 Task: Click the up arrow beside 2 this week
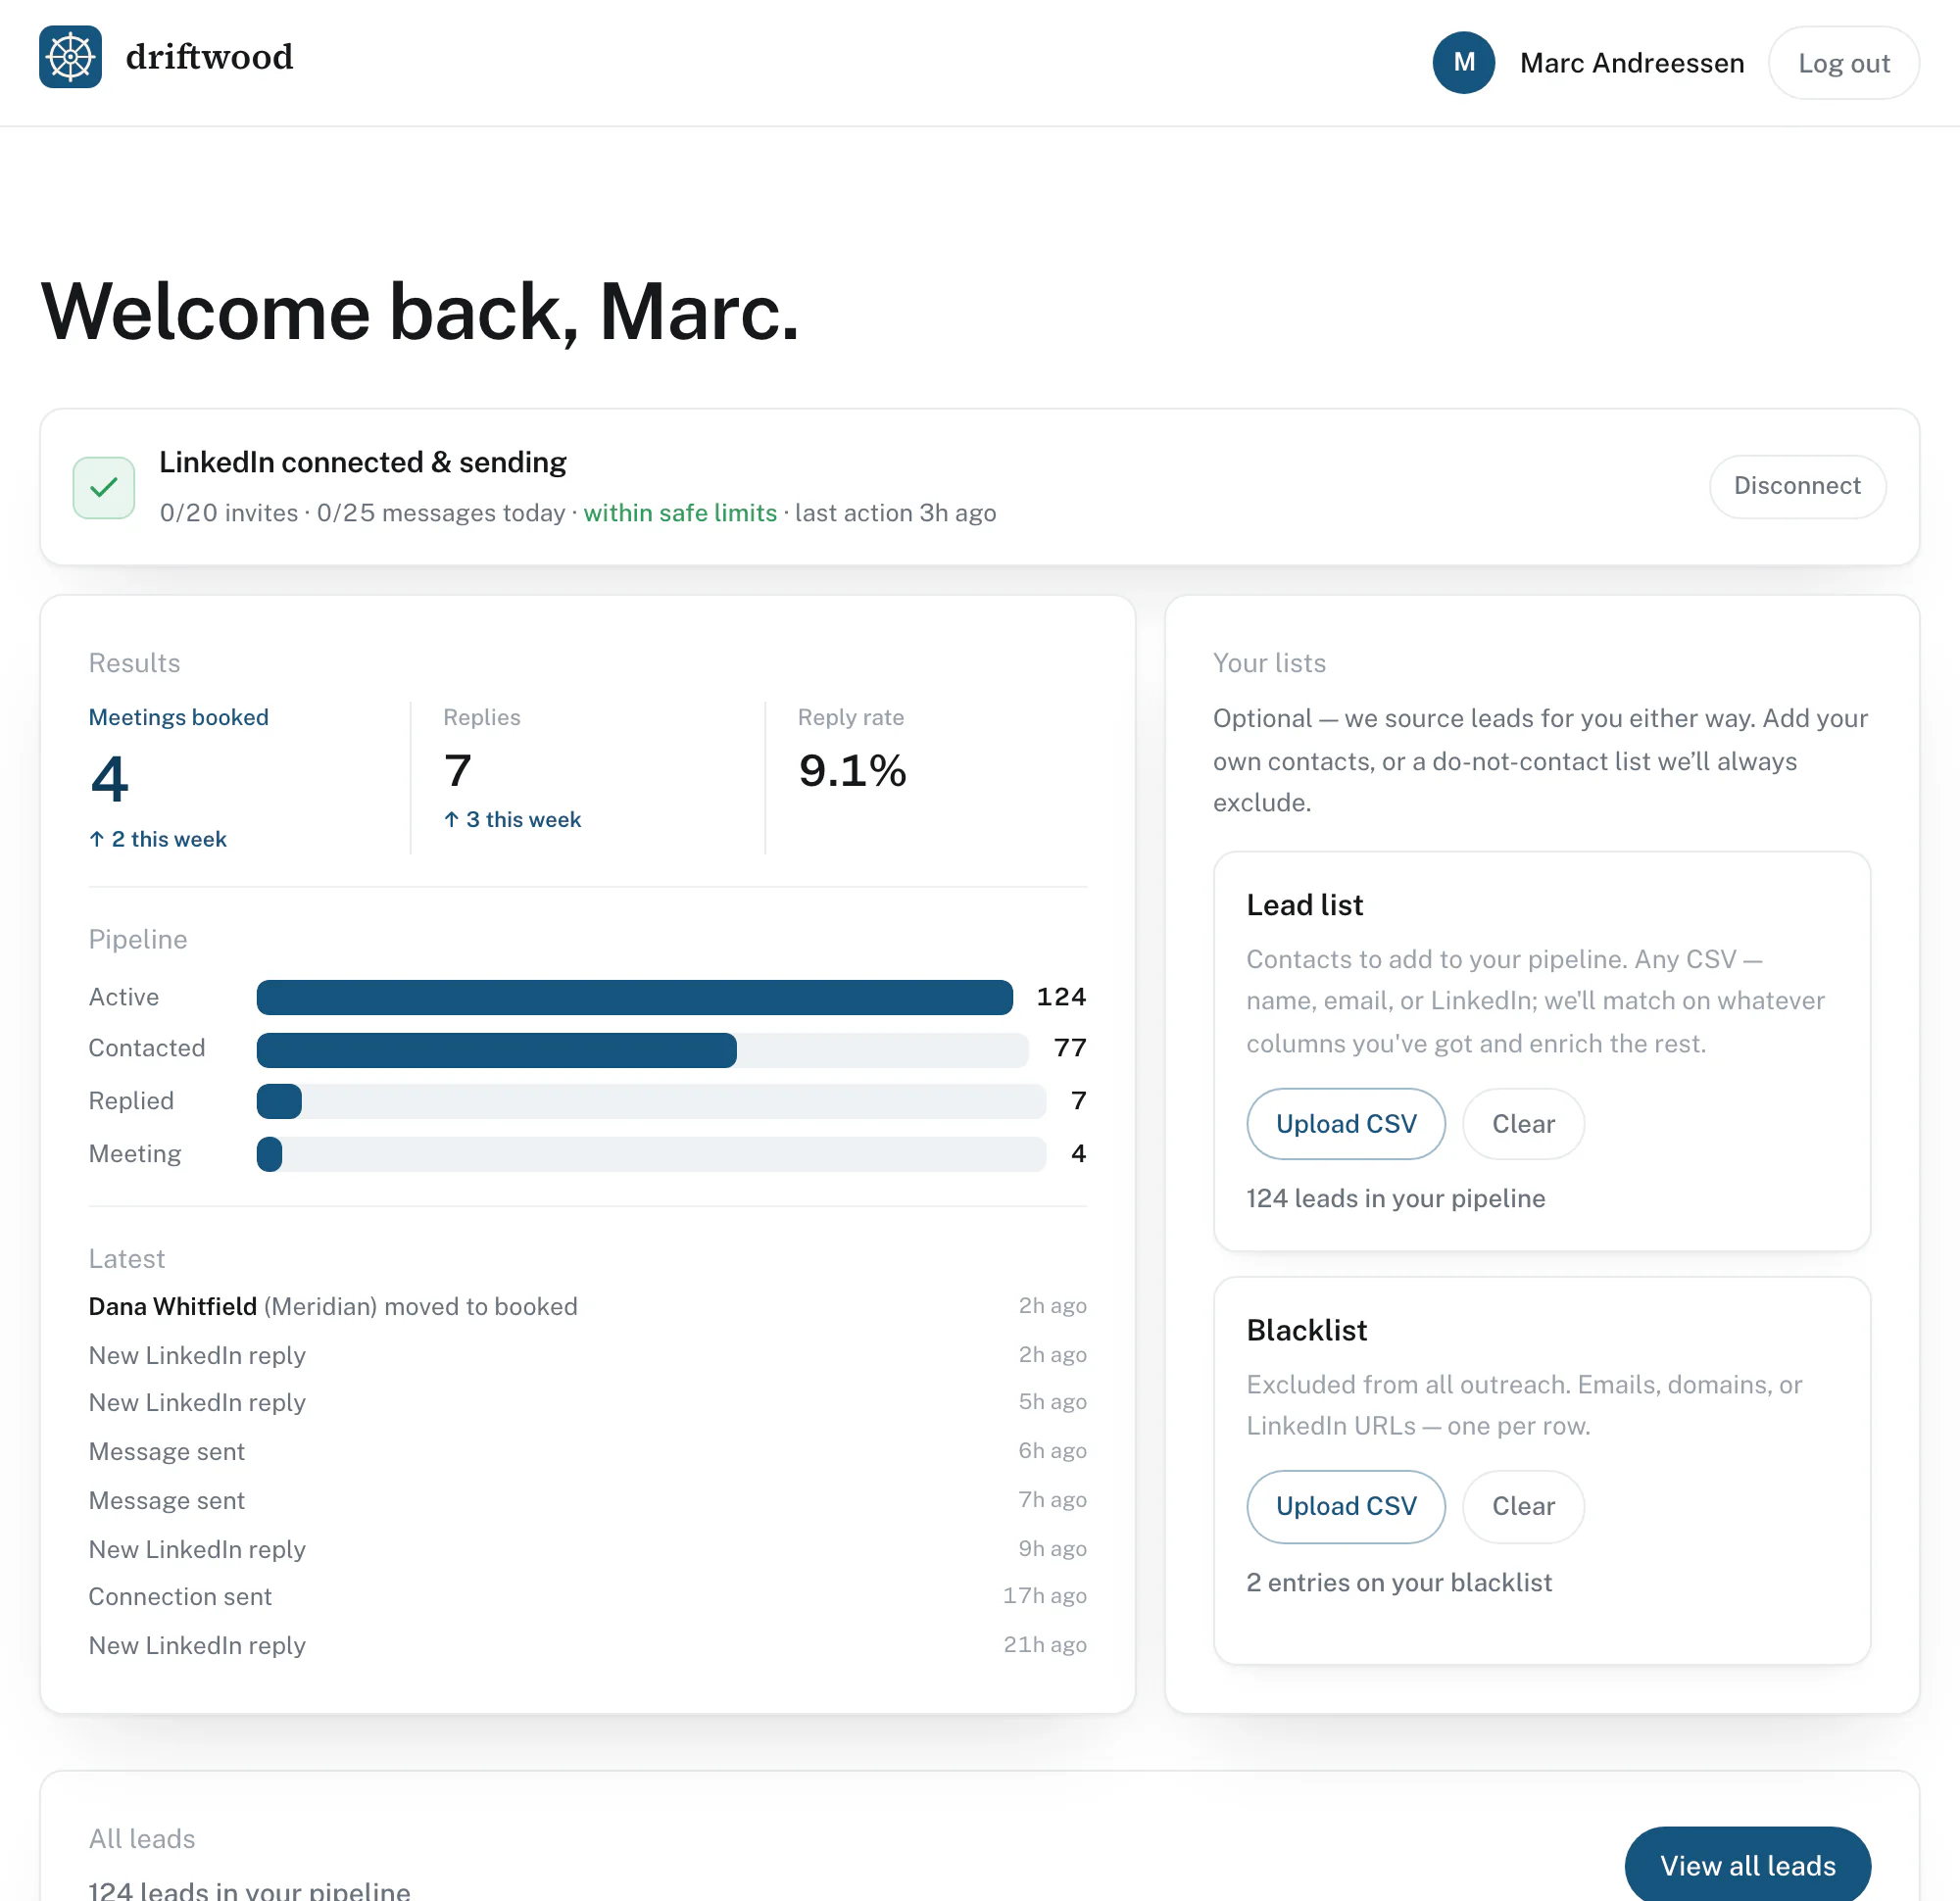click(97, 838)
